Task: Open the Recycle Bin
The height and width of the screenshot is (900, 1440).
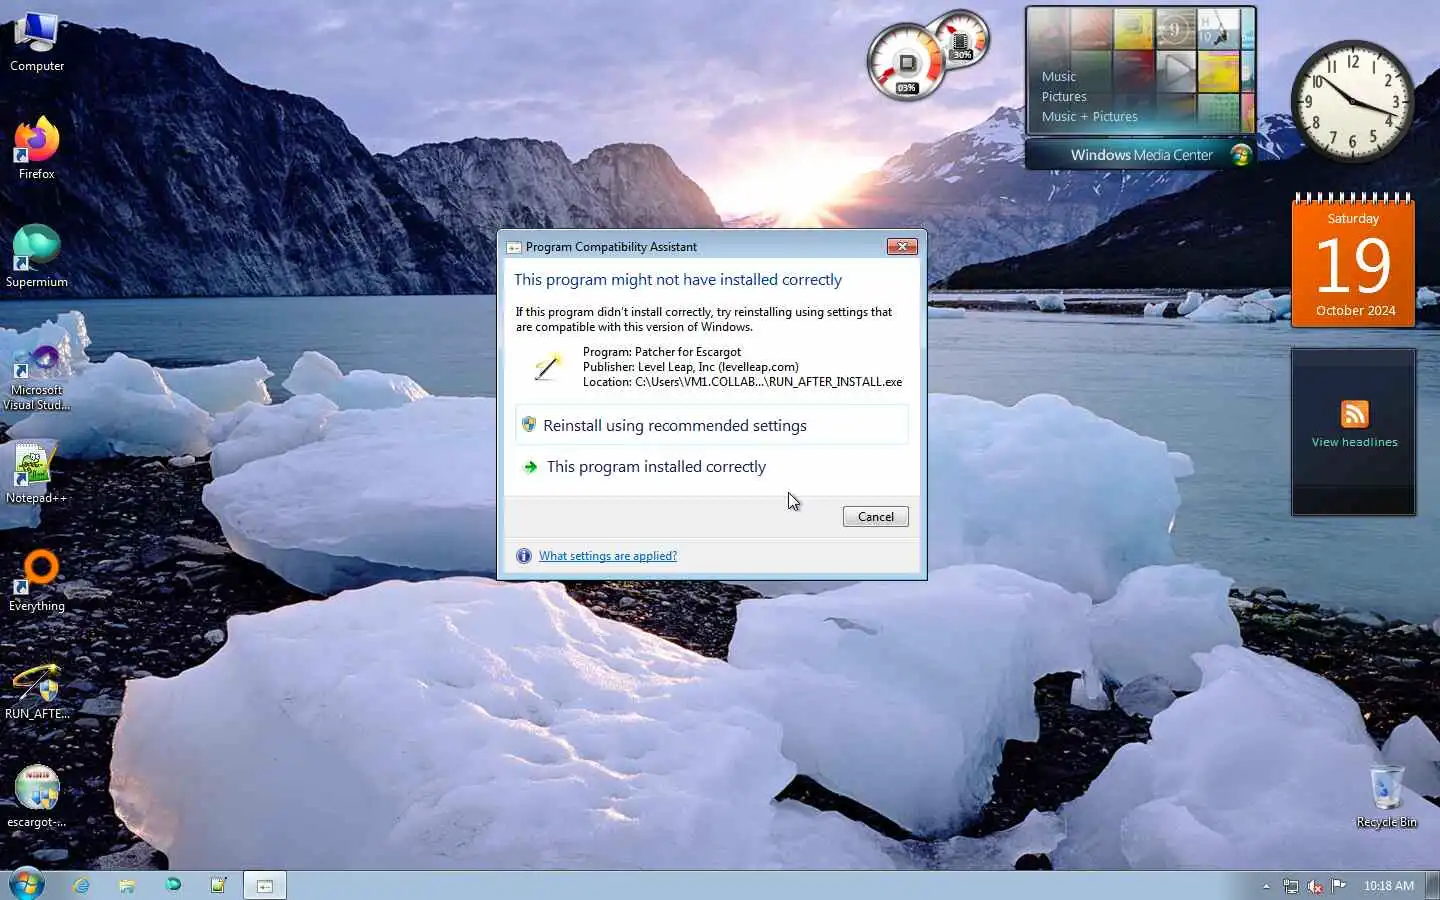Action: (x=1387, y=796)
